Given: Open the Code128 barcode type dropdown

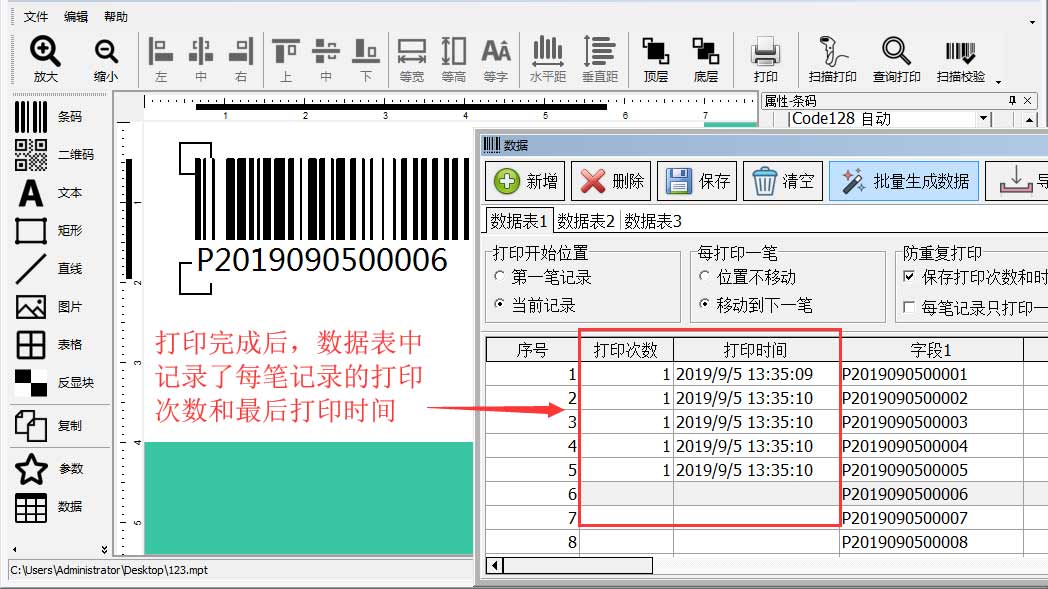Looking at the screenshot, I should [x=983, y=119].
